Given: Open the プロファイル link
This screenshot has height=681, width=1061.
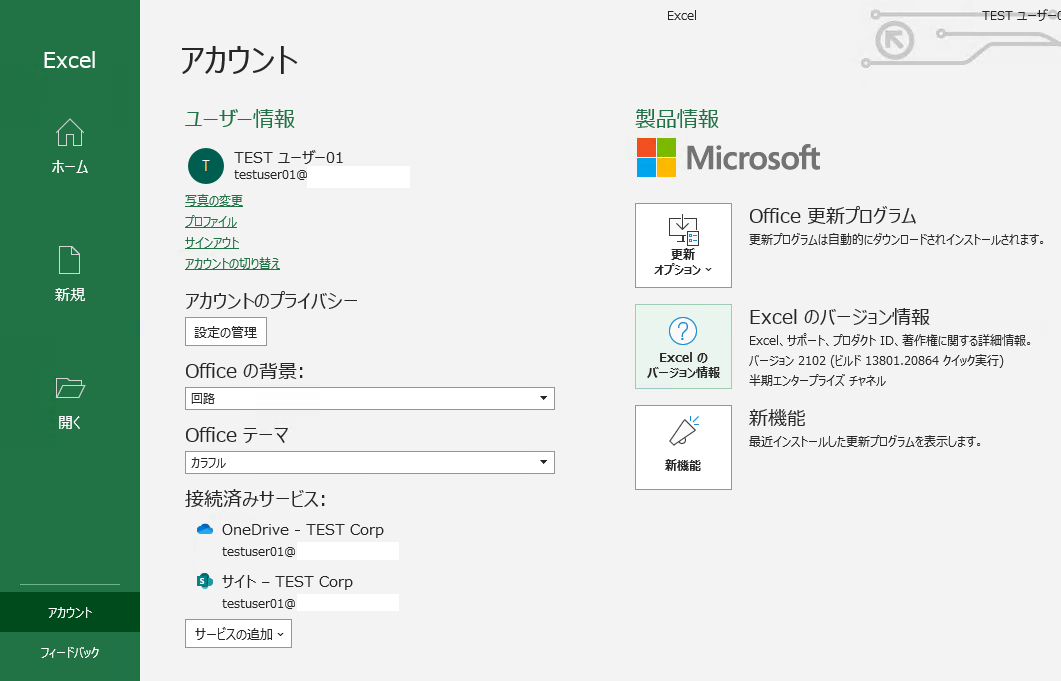Looking at the screenshot, I should click(x=211, y=221).
